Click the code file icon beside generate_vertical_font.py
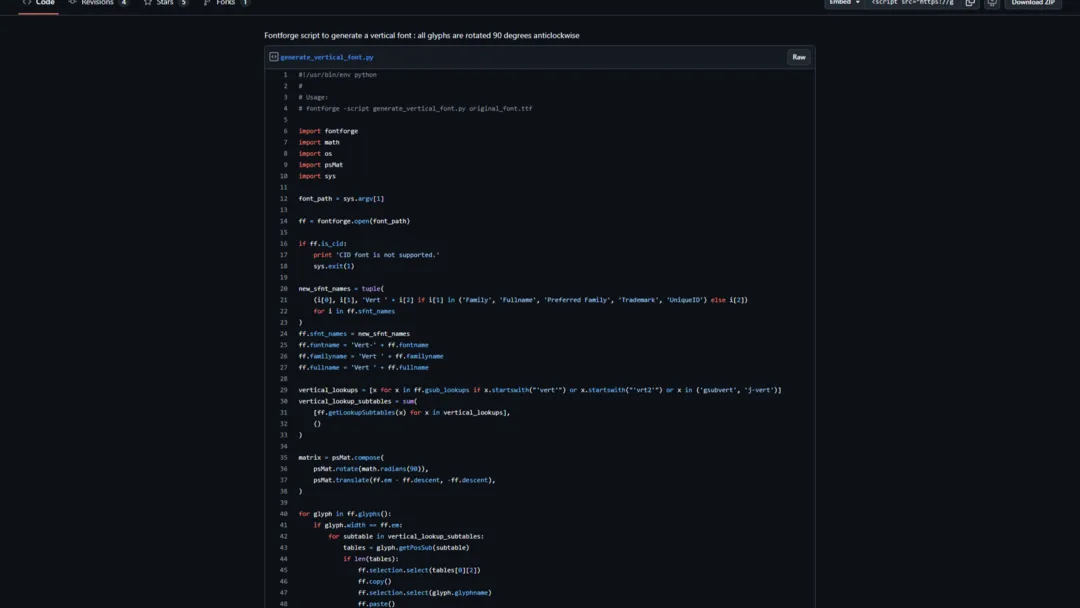This screenshot has height=608, width=1080. [x=275, y=56]
